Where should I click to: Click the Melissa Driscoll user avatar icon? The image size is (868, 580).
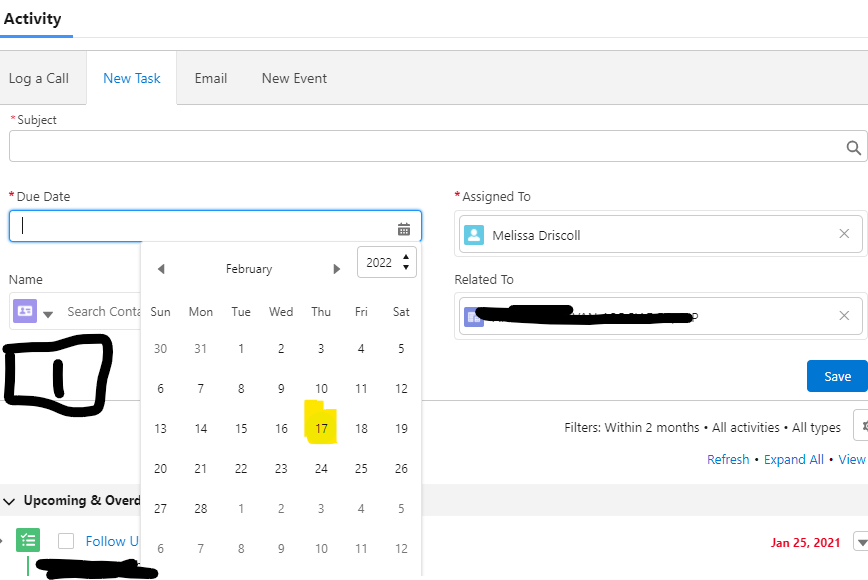click(474, 235)
